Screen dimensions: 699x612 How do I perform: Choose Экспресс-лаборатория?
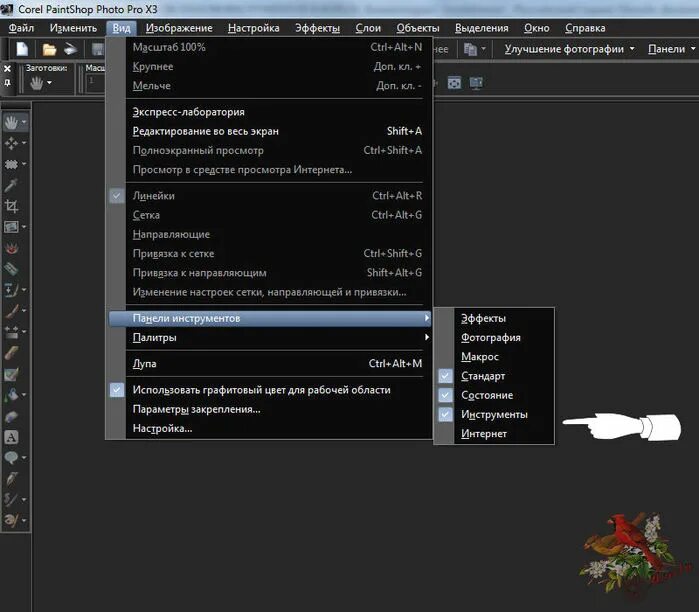click(x=270, y=112)
